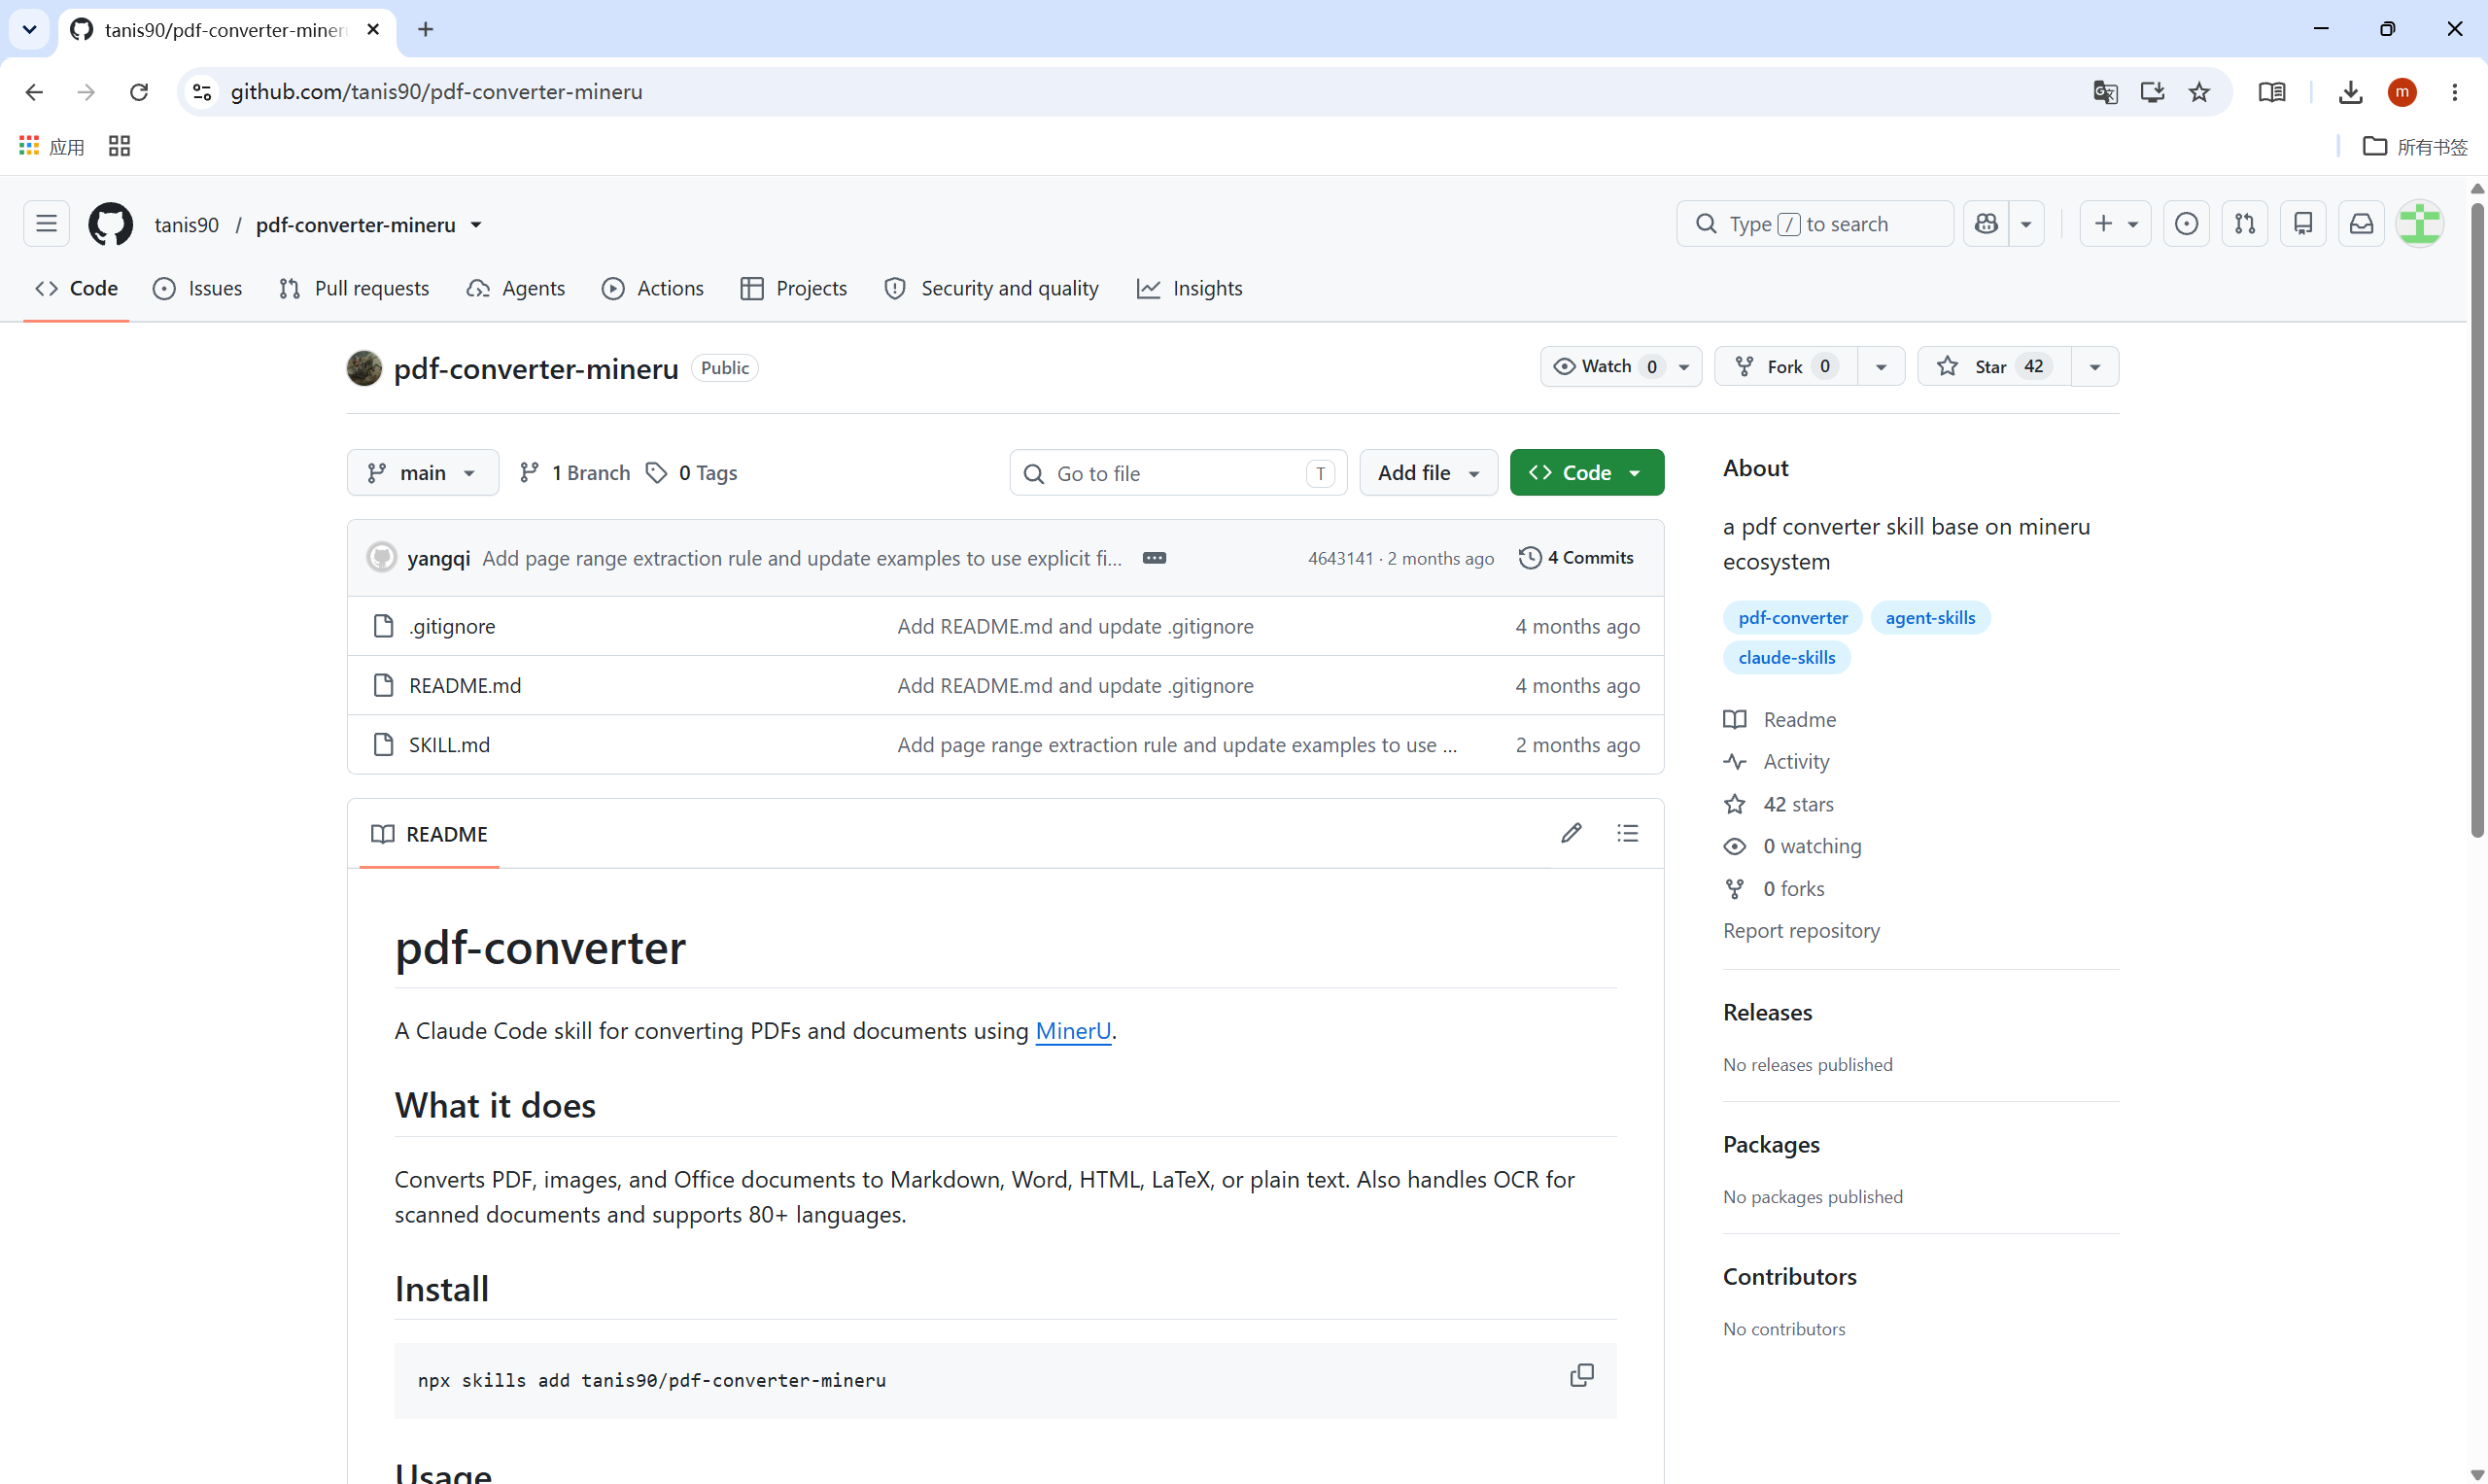This screenshot has height=1484, width=2488.
Task: Open the pull requests icon in the header
Action: [x=2244, y=224]
